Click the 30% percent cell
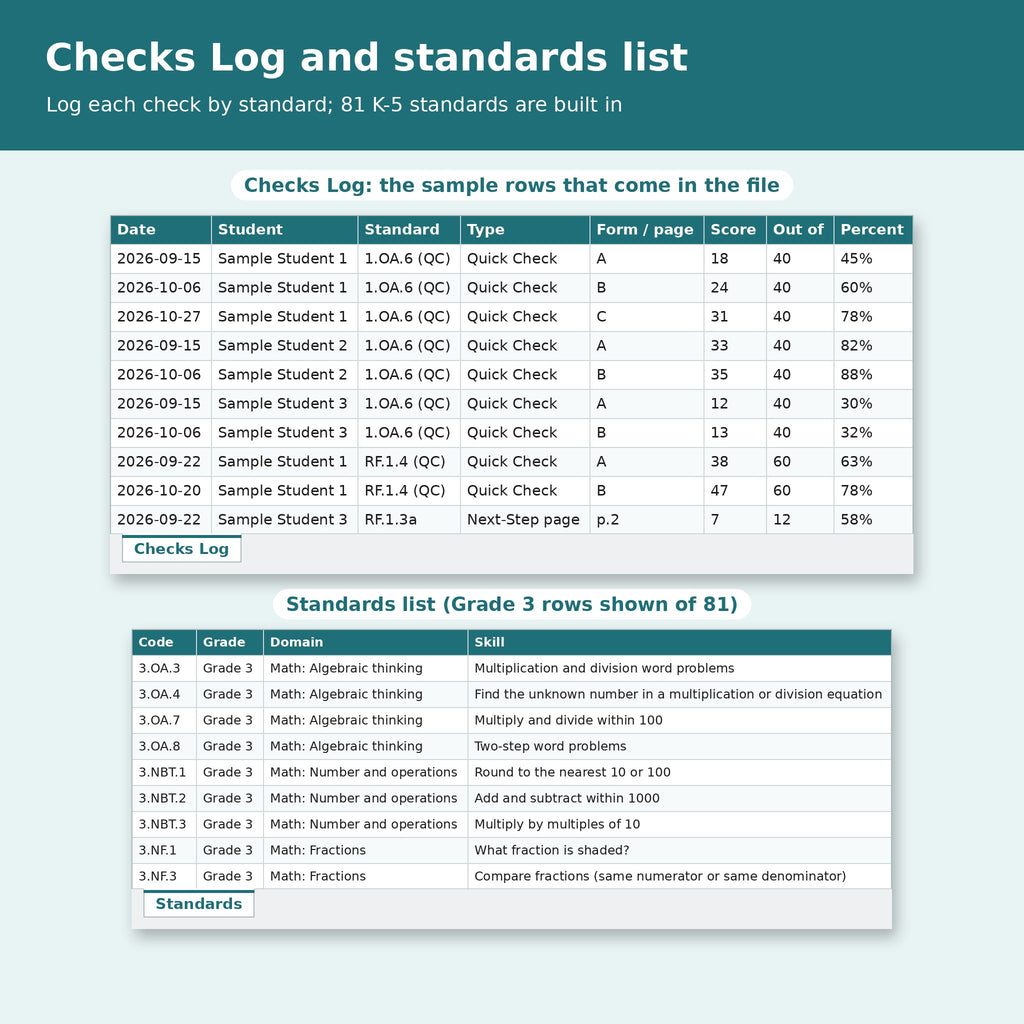 (x=873, y=404)
